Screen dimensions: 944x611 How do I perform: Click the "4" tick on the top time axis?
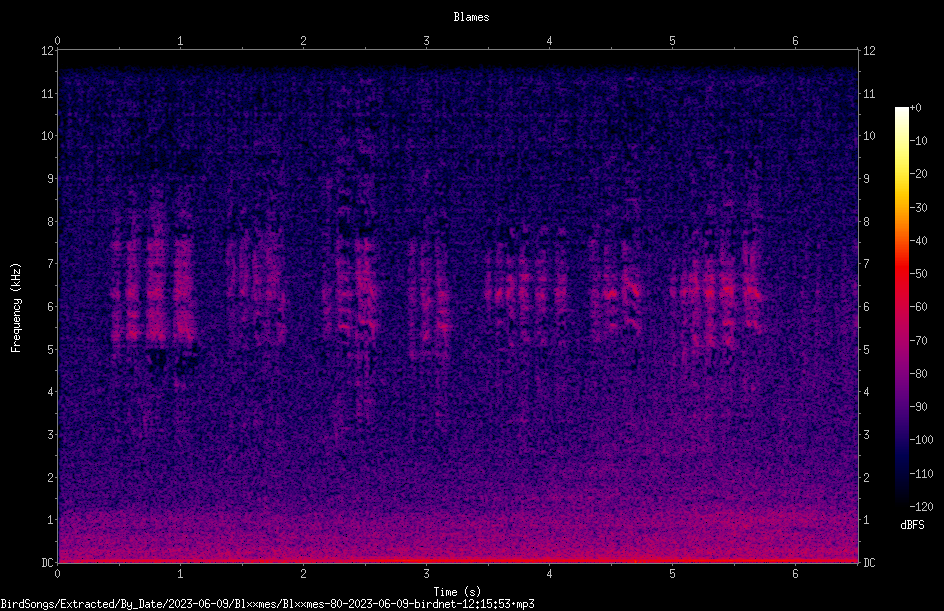tap(549, 41)
